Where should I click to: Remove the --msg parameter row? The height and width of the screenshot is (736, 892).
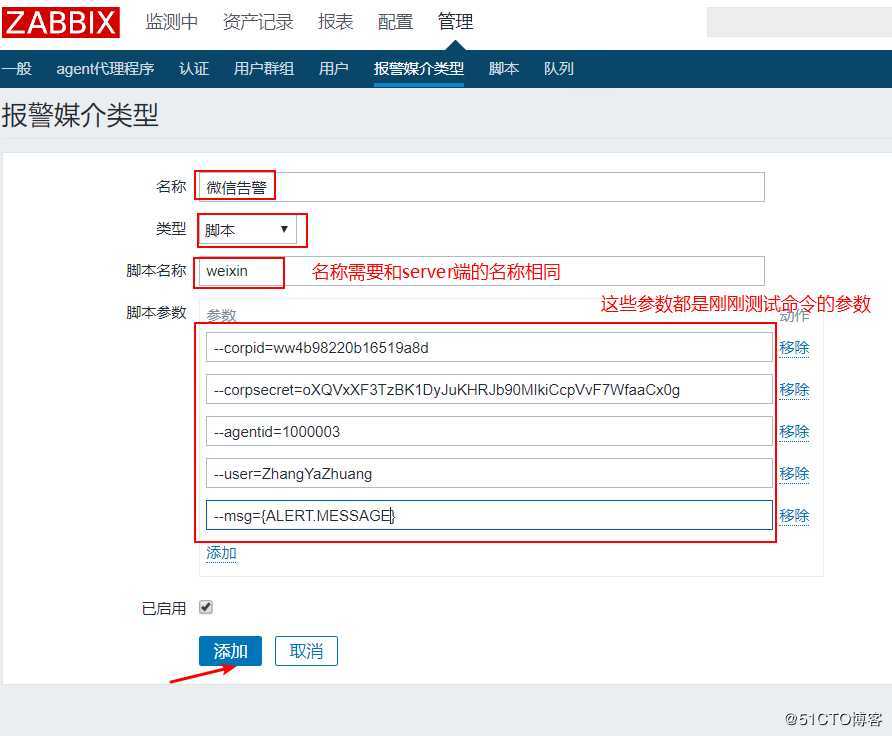point(794,515)
